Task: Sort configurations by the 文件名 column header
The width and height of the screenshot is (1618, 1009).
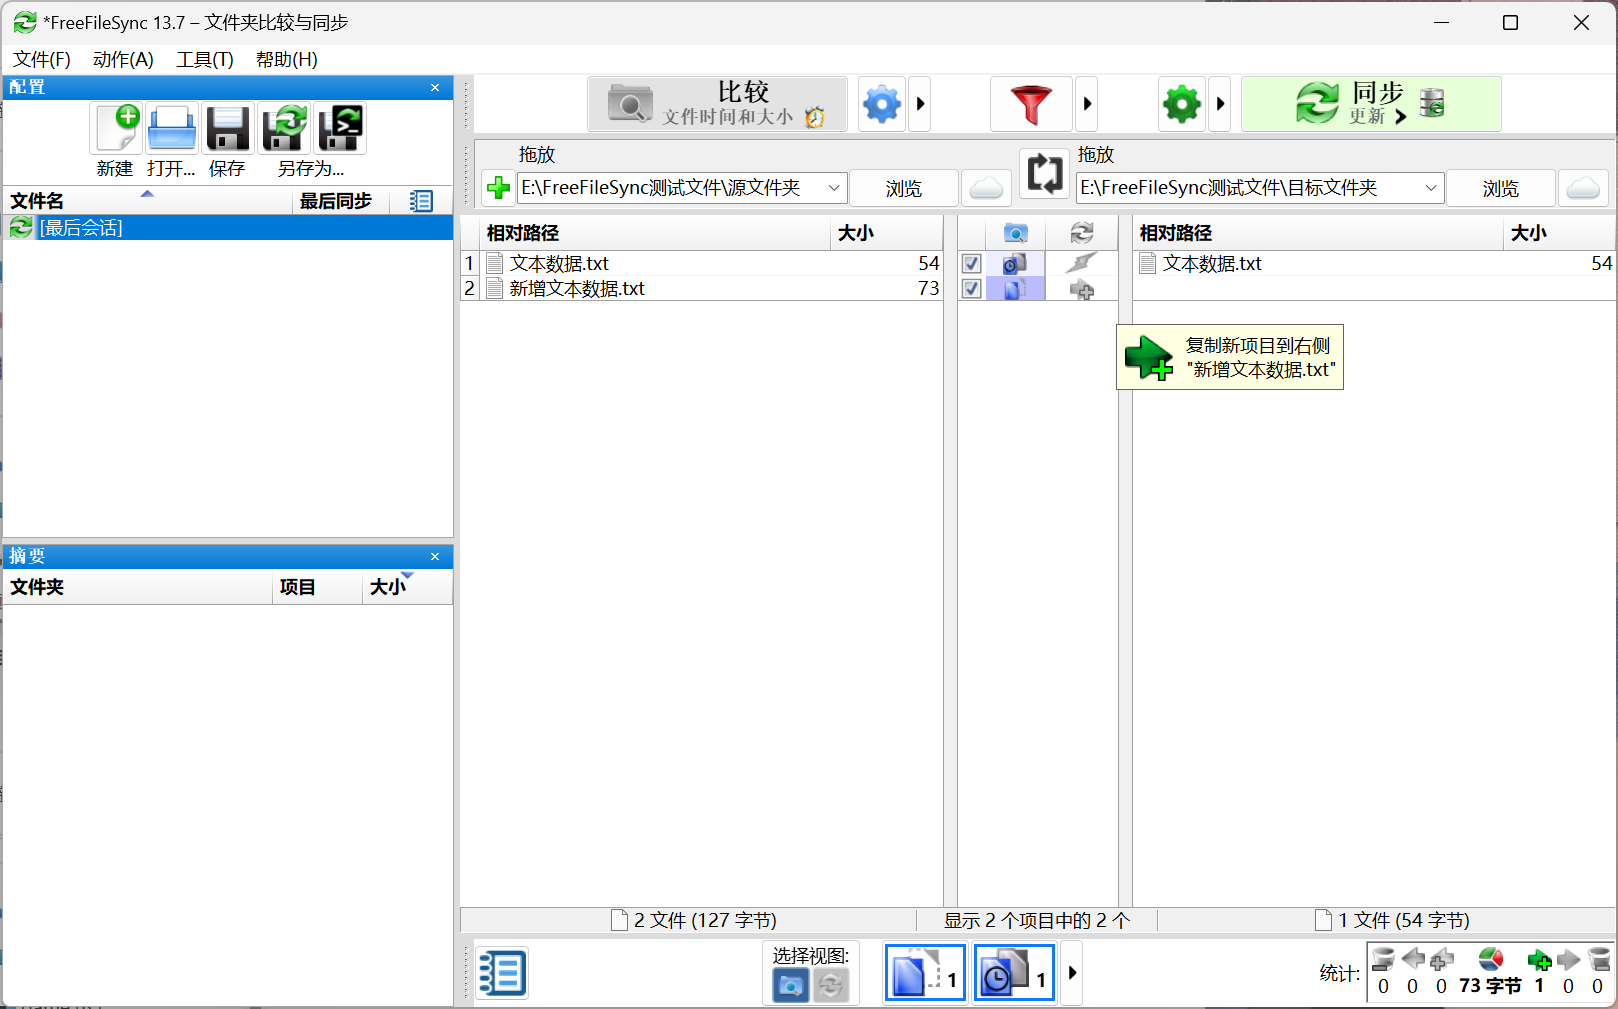Action: coord(148,201)
